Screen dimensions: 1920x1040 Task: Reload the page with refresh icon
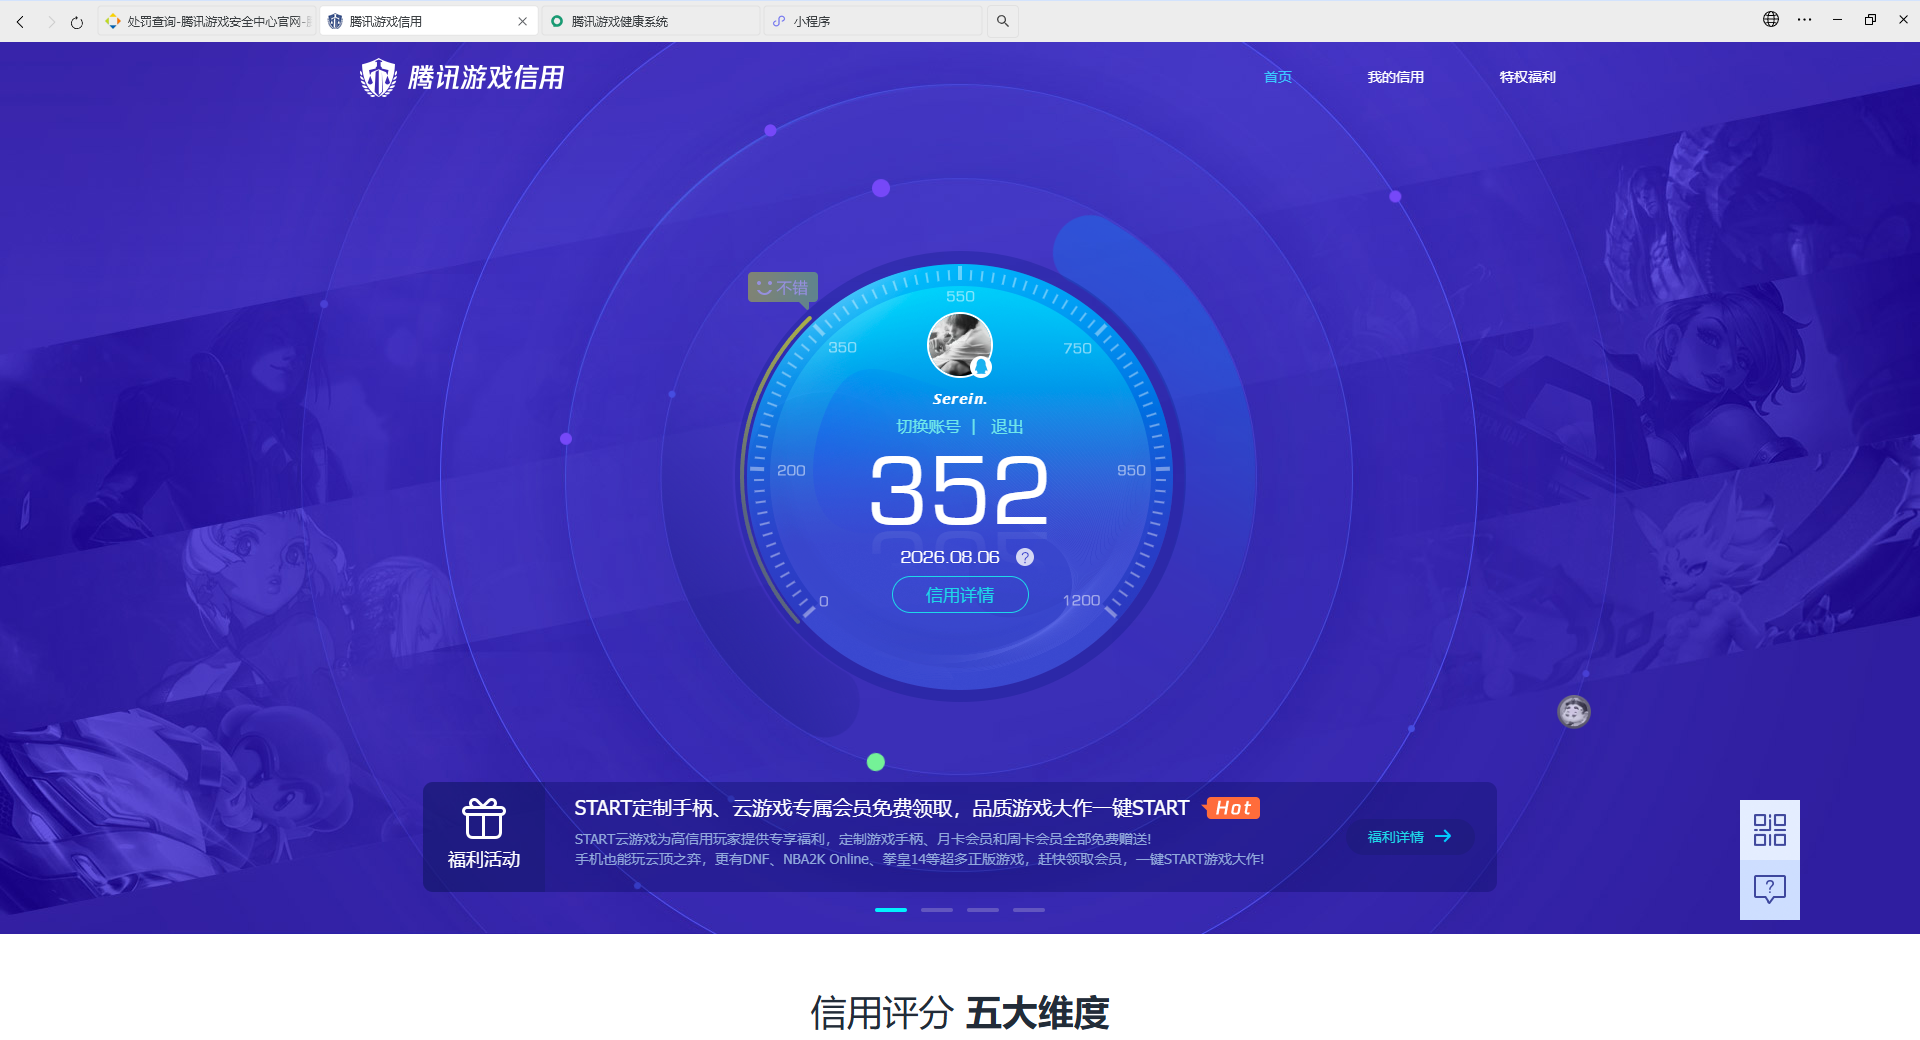[77, 21]
